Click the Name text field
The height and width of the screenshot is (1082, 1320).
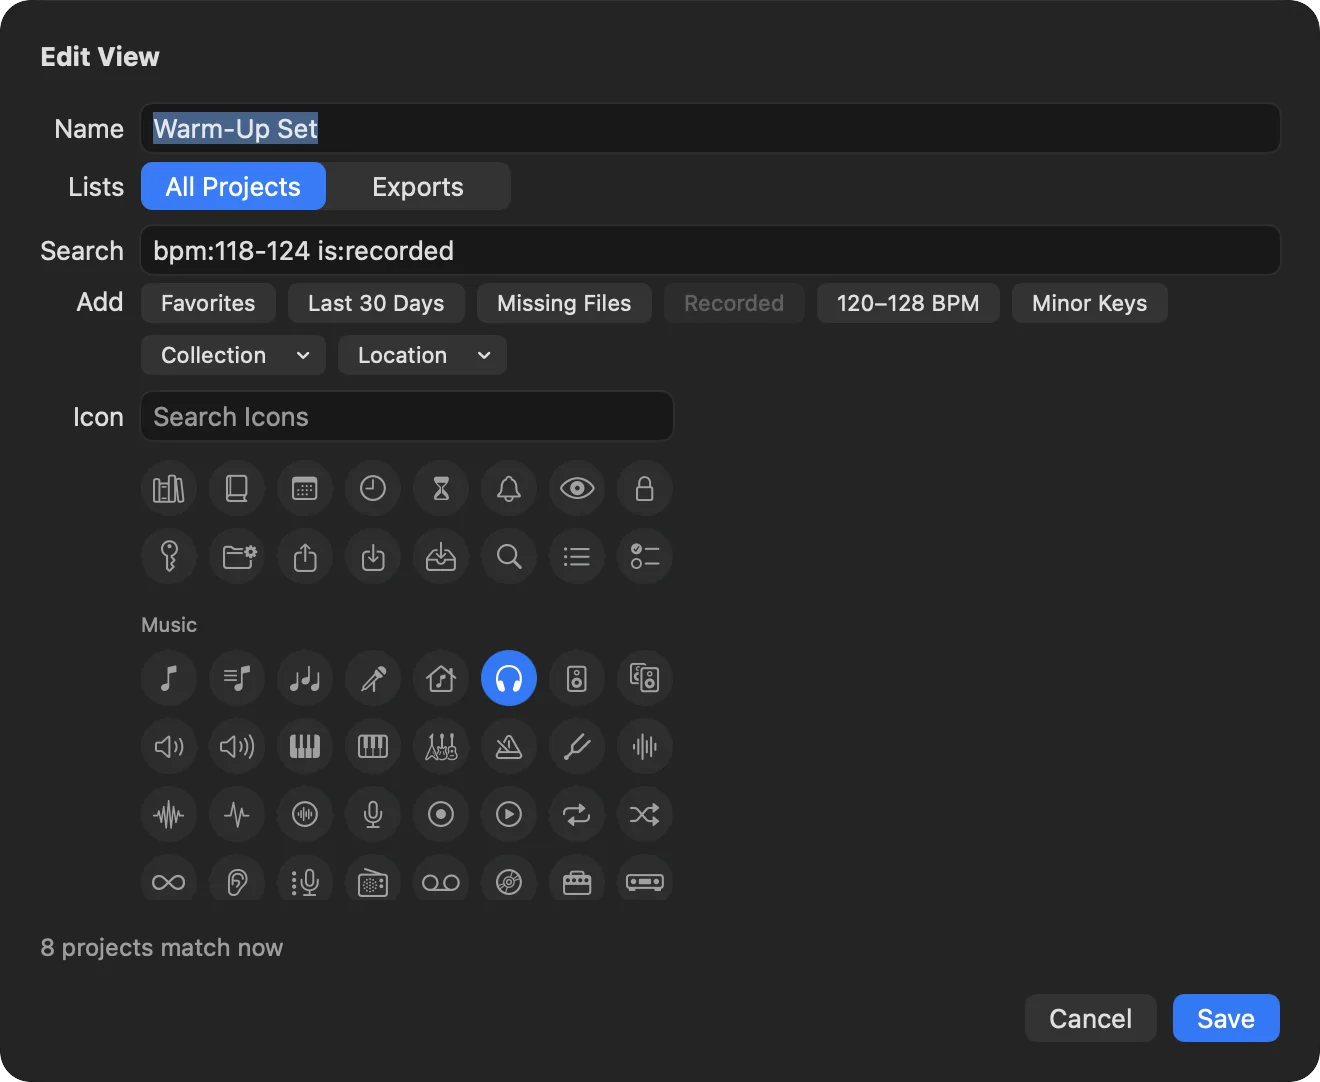coord(710,128)
